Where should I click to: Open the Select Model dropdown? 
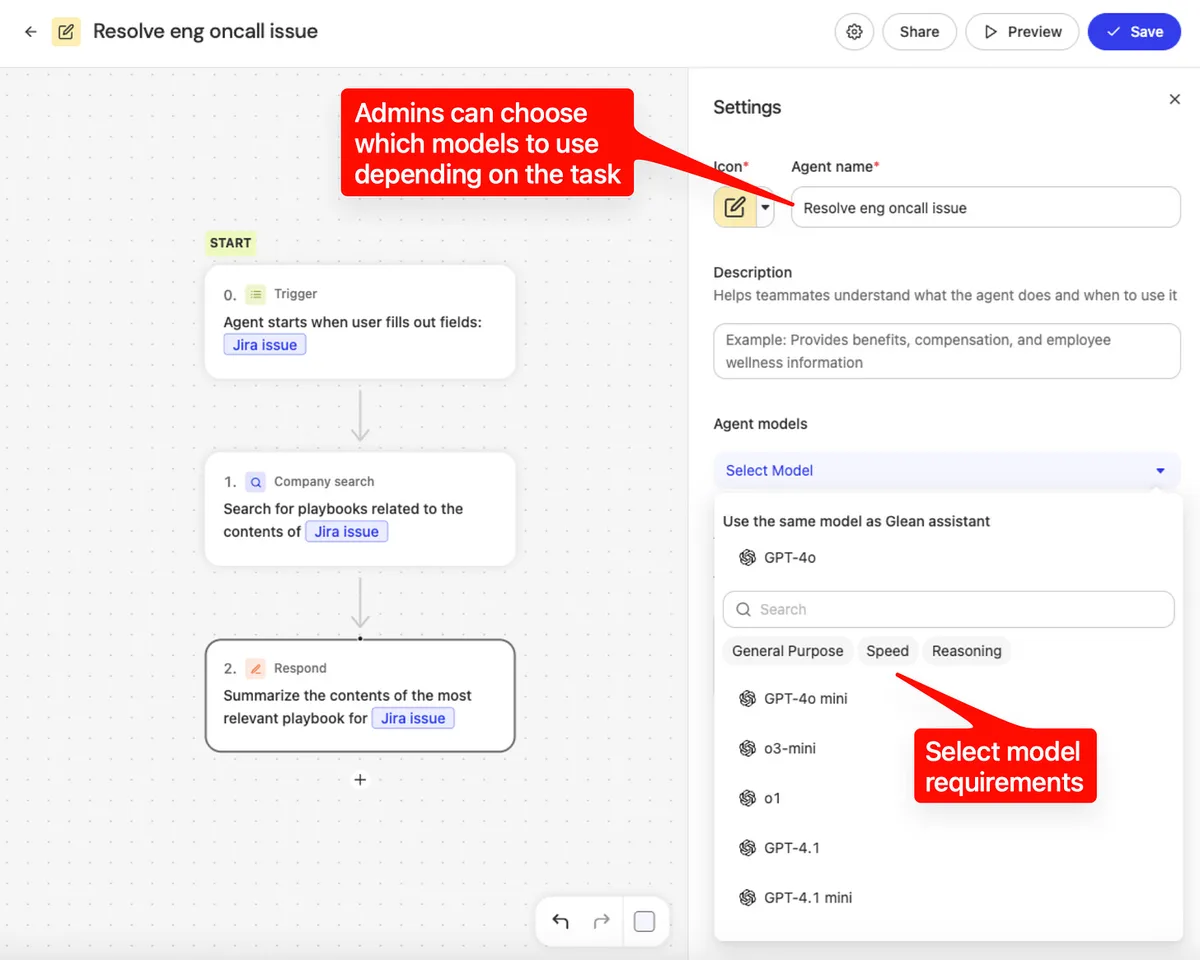(947, 470)
